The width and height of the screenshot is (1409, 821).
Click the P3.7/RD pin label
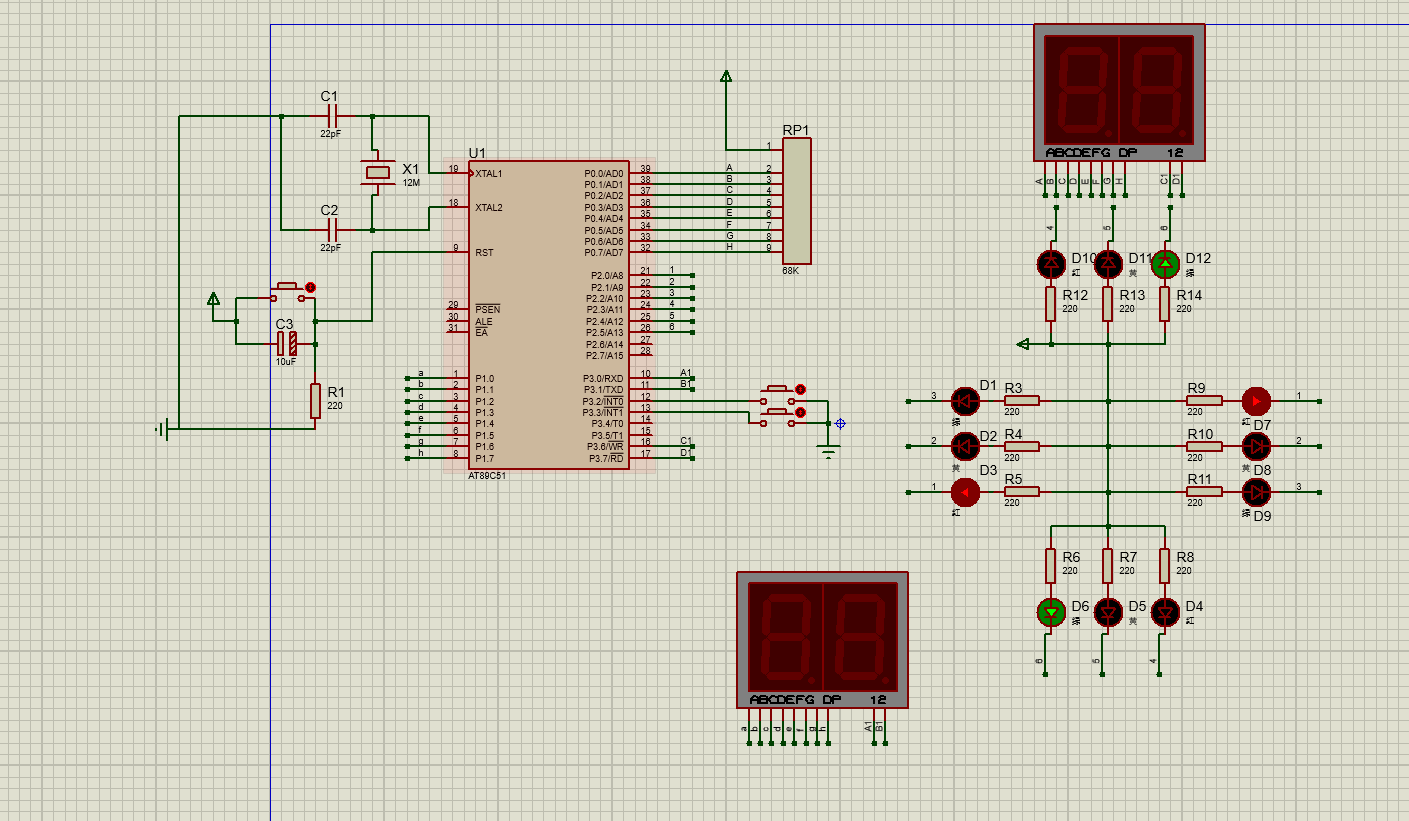coord(604,458)
